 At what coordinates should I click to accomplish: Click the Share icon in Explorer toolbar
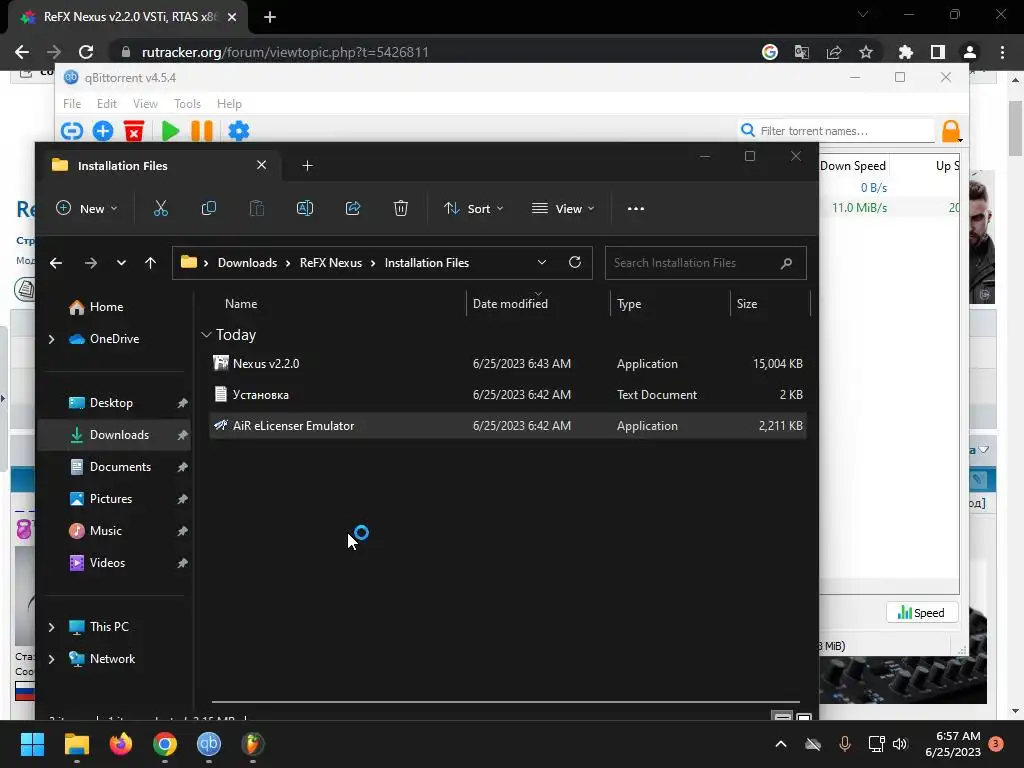353,208
